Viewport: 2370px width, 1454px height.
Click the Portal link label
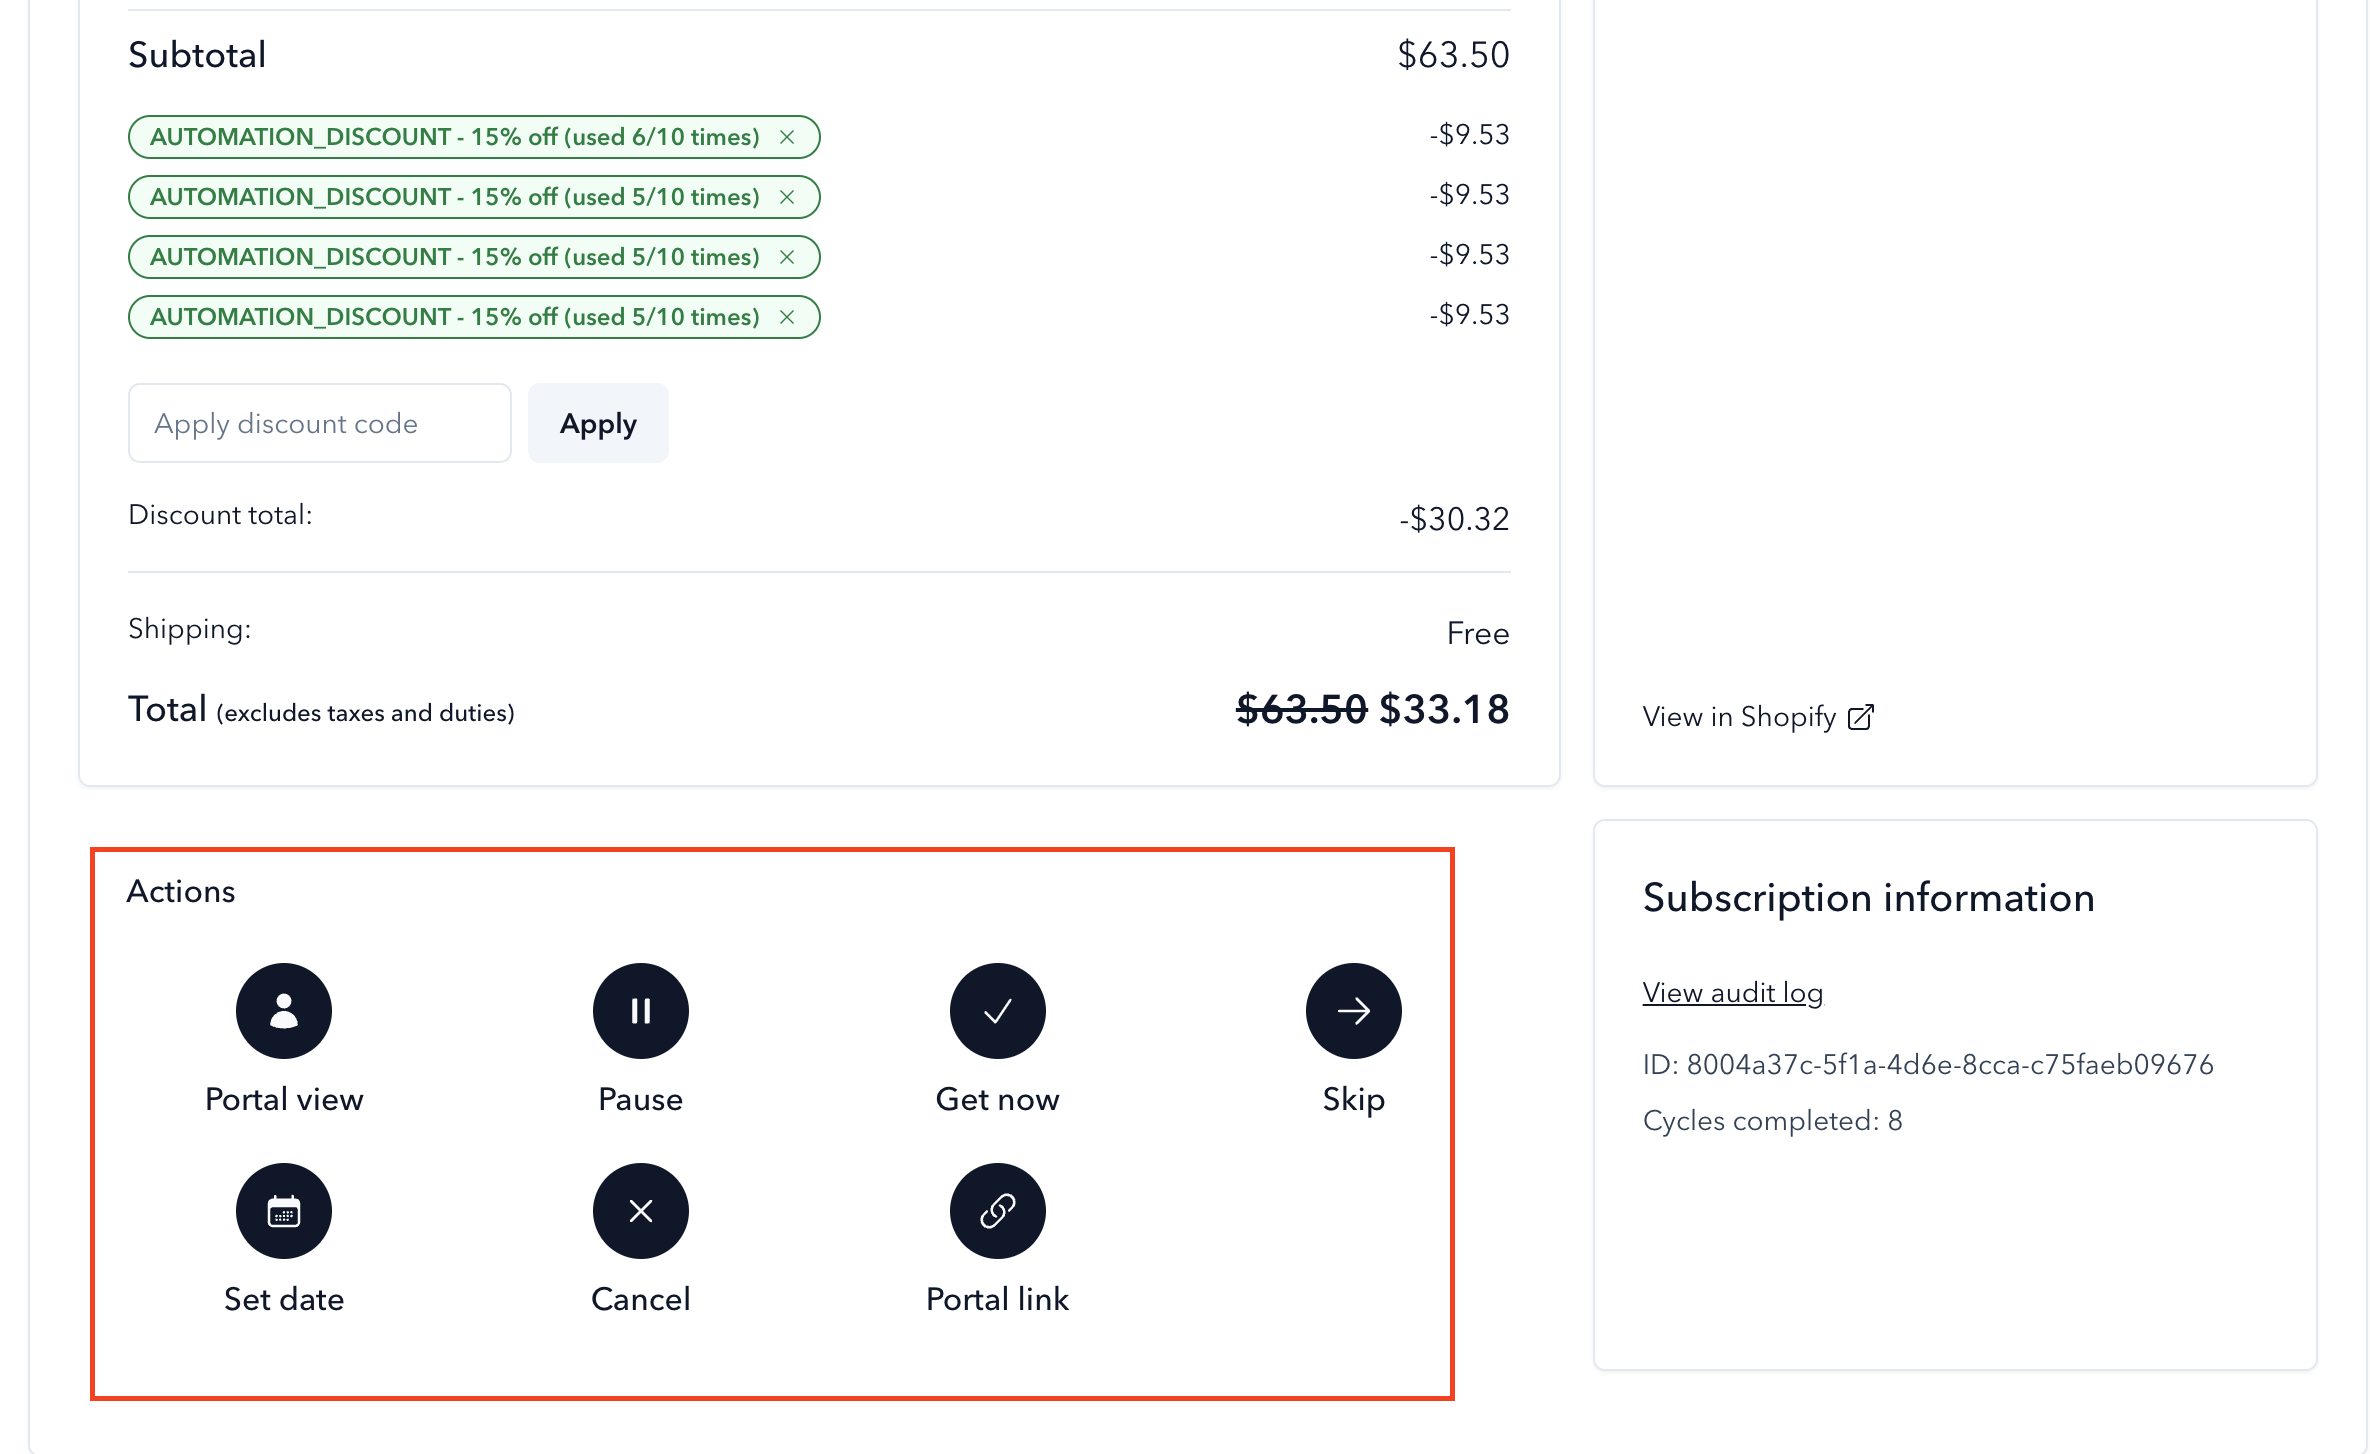(x=997, y=1299)
